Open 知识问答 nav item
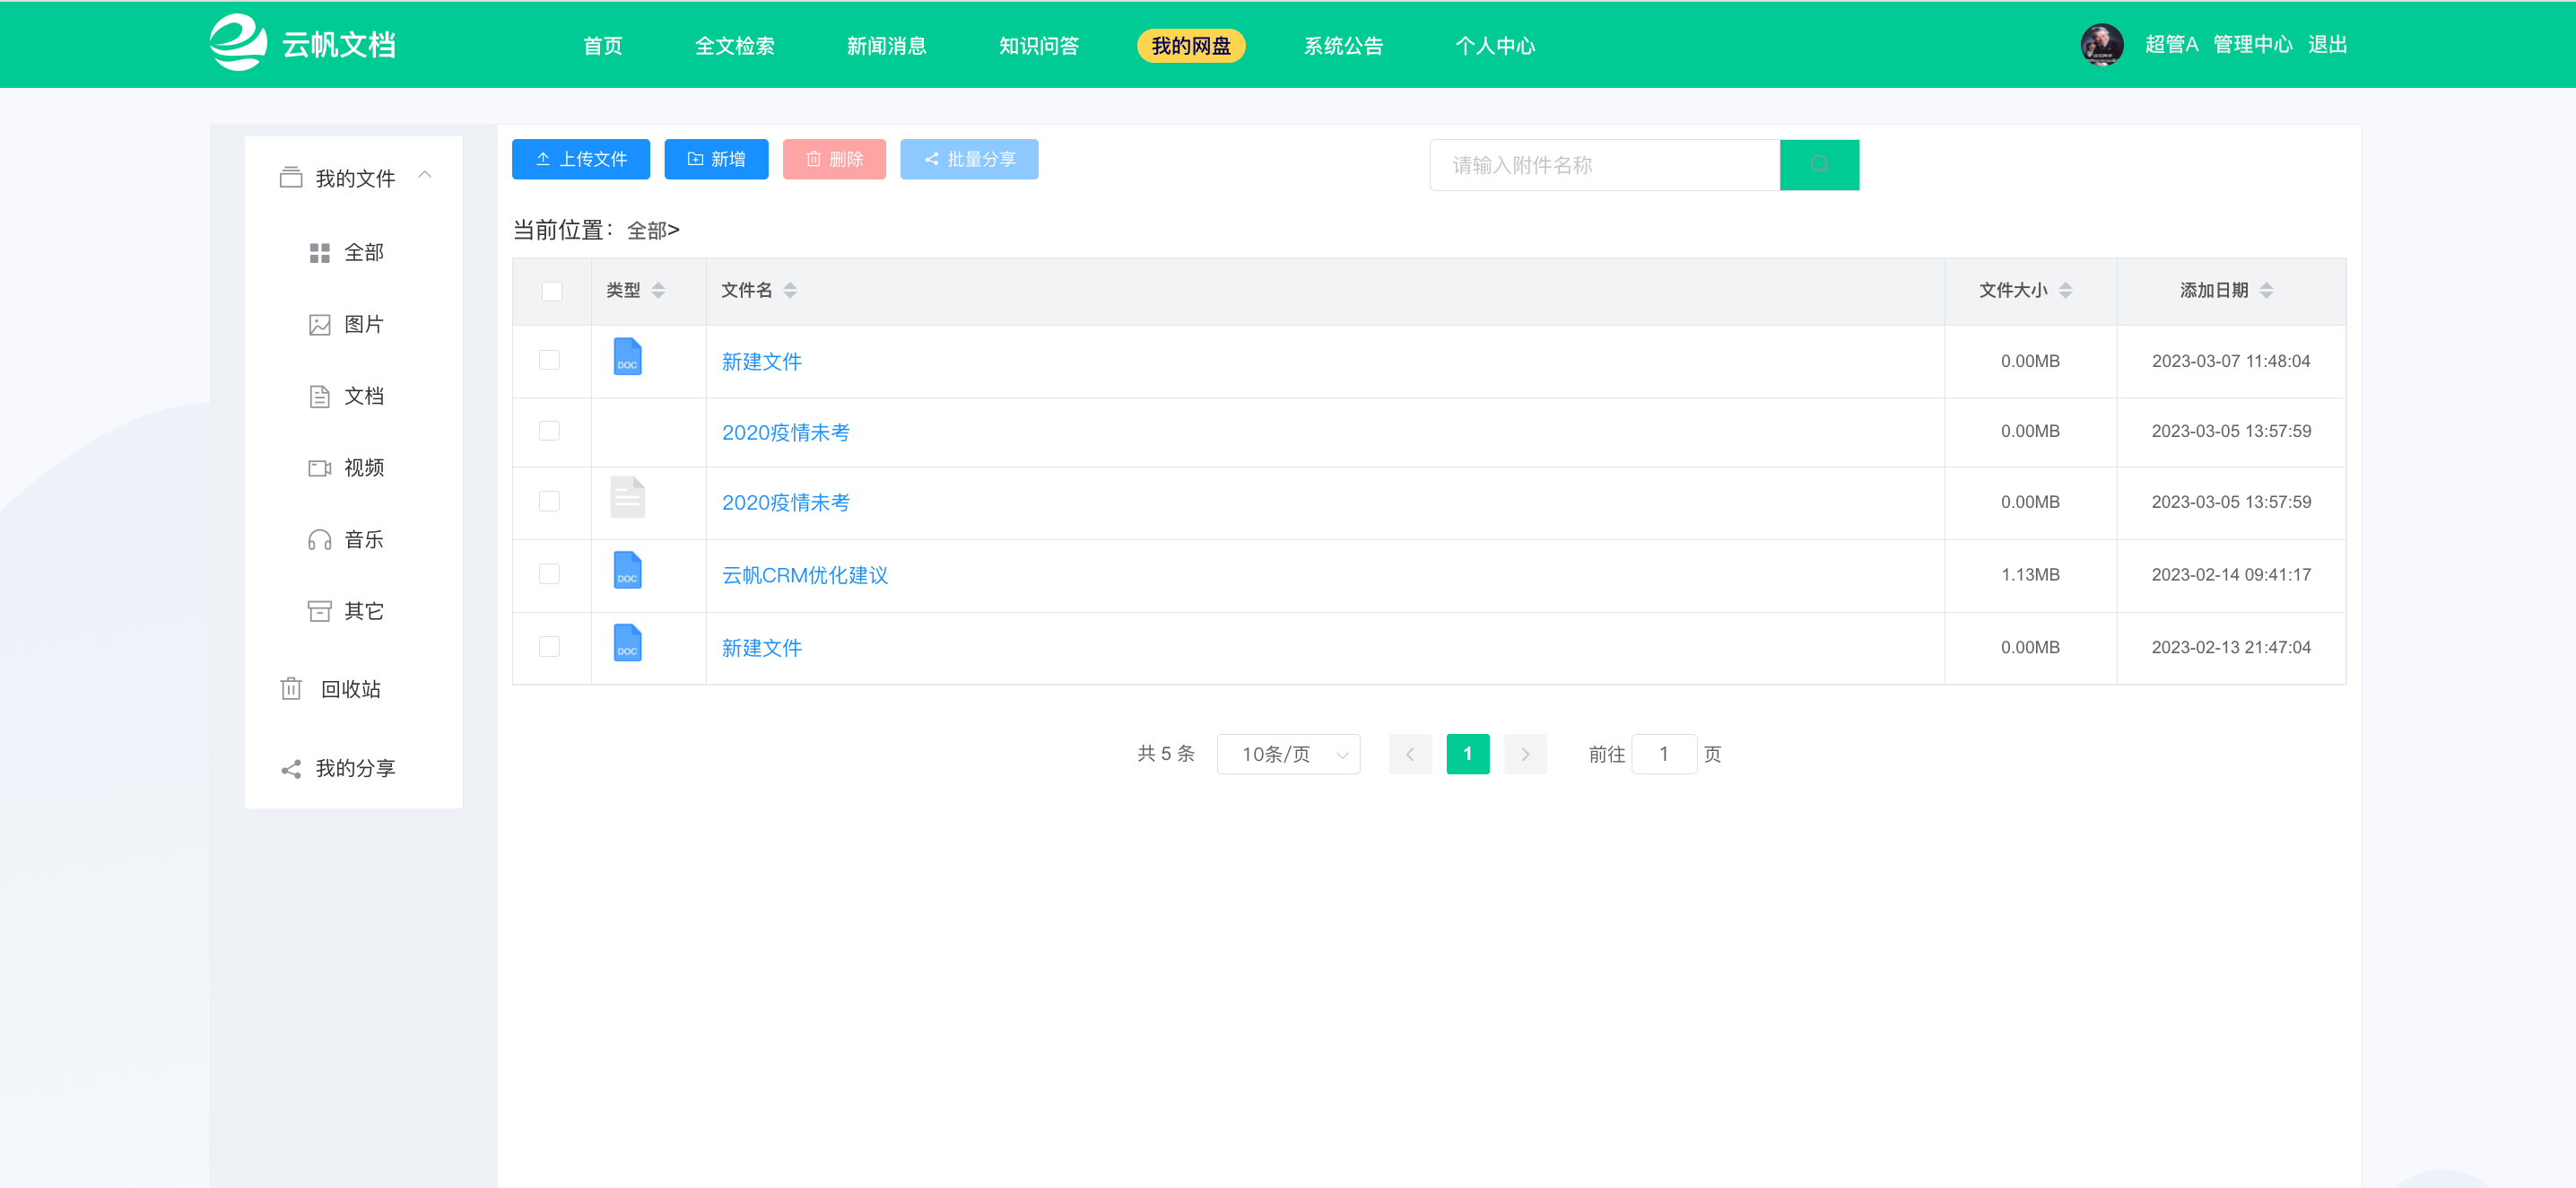Viewport: 2576px width, 1188px height. pyautogui.click(x=1039, y=46)
